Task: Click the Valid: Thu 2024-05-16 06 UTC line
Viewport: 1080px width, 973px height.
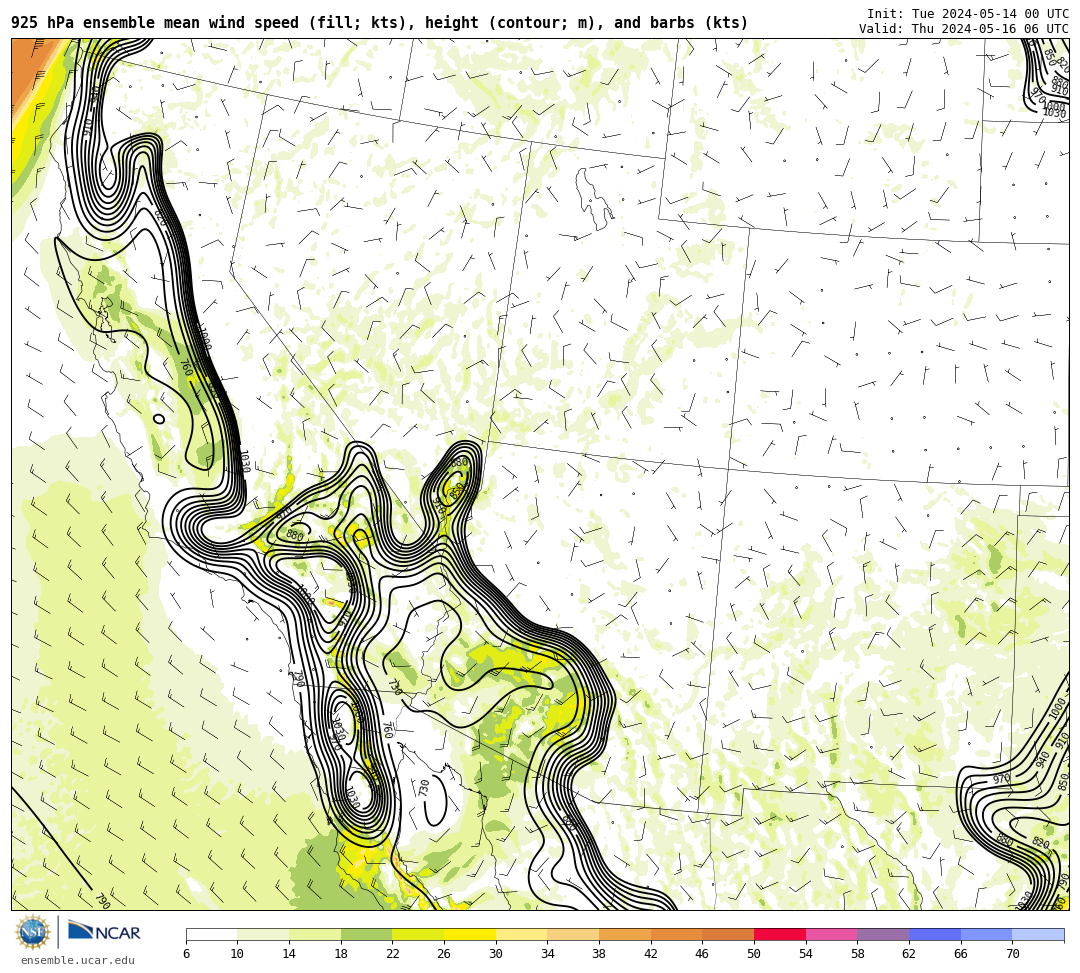Action: point(964,29)
